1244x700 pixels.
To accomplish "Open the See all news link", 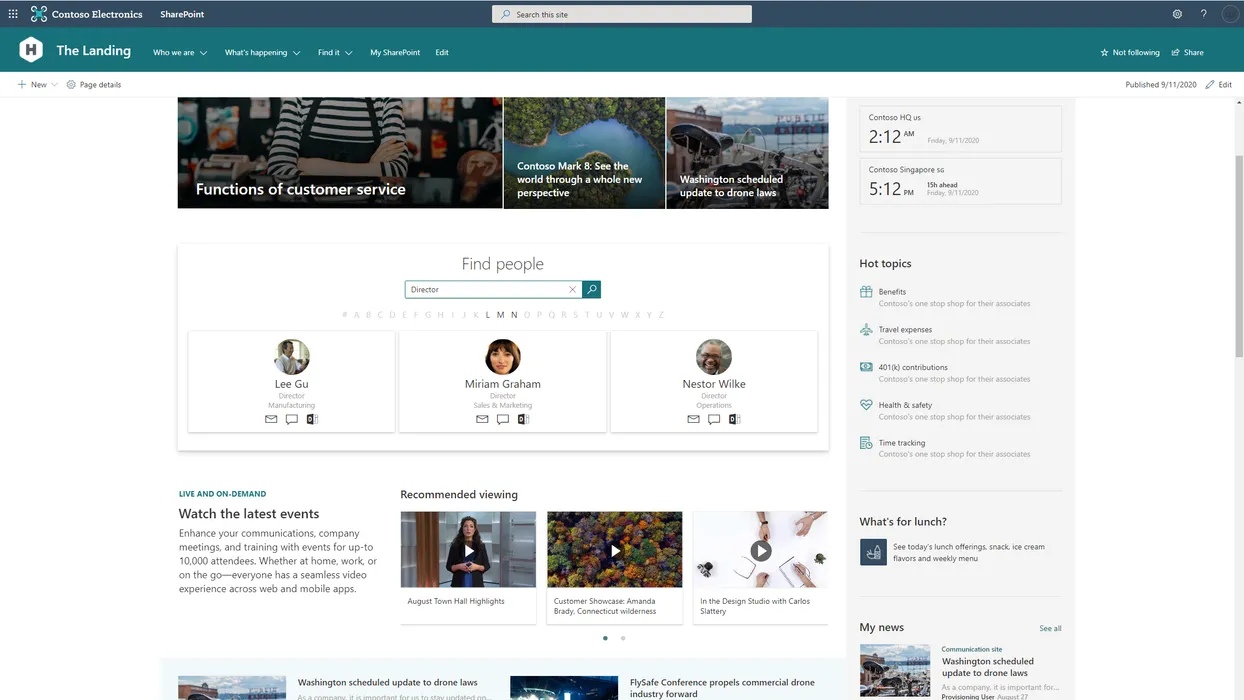I will click(1050, 628).
